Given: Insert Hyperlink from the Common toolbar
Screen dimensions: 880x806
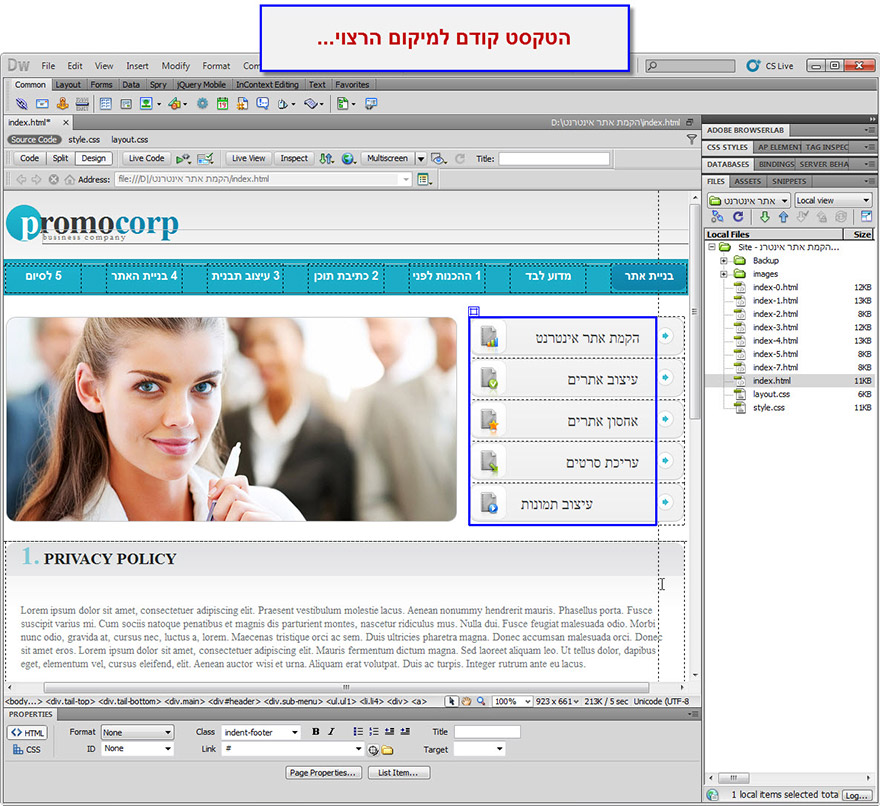Looking at the screenshot, I should coord(21,103).
